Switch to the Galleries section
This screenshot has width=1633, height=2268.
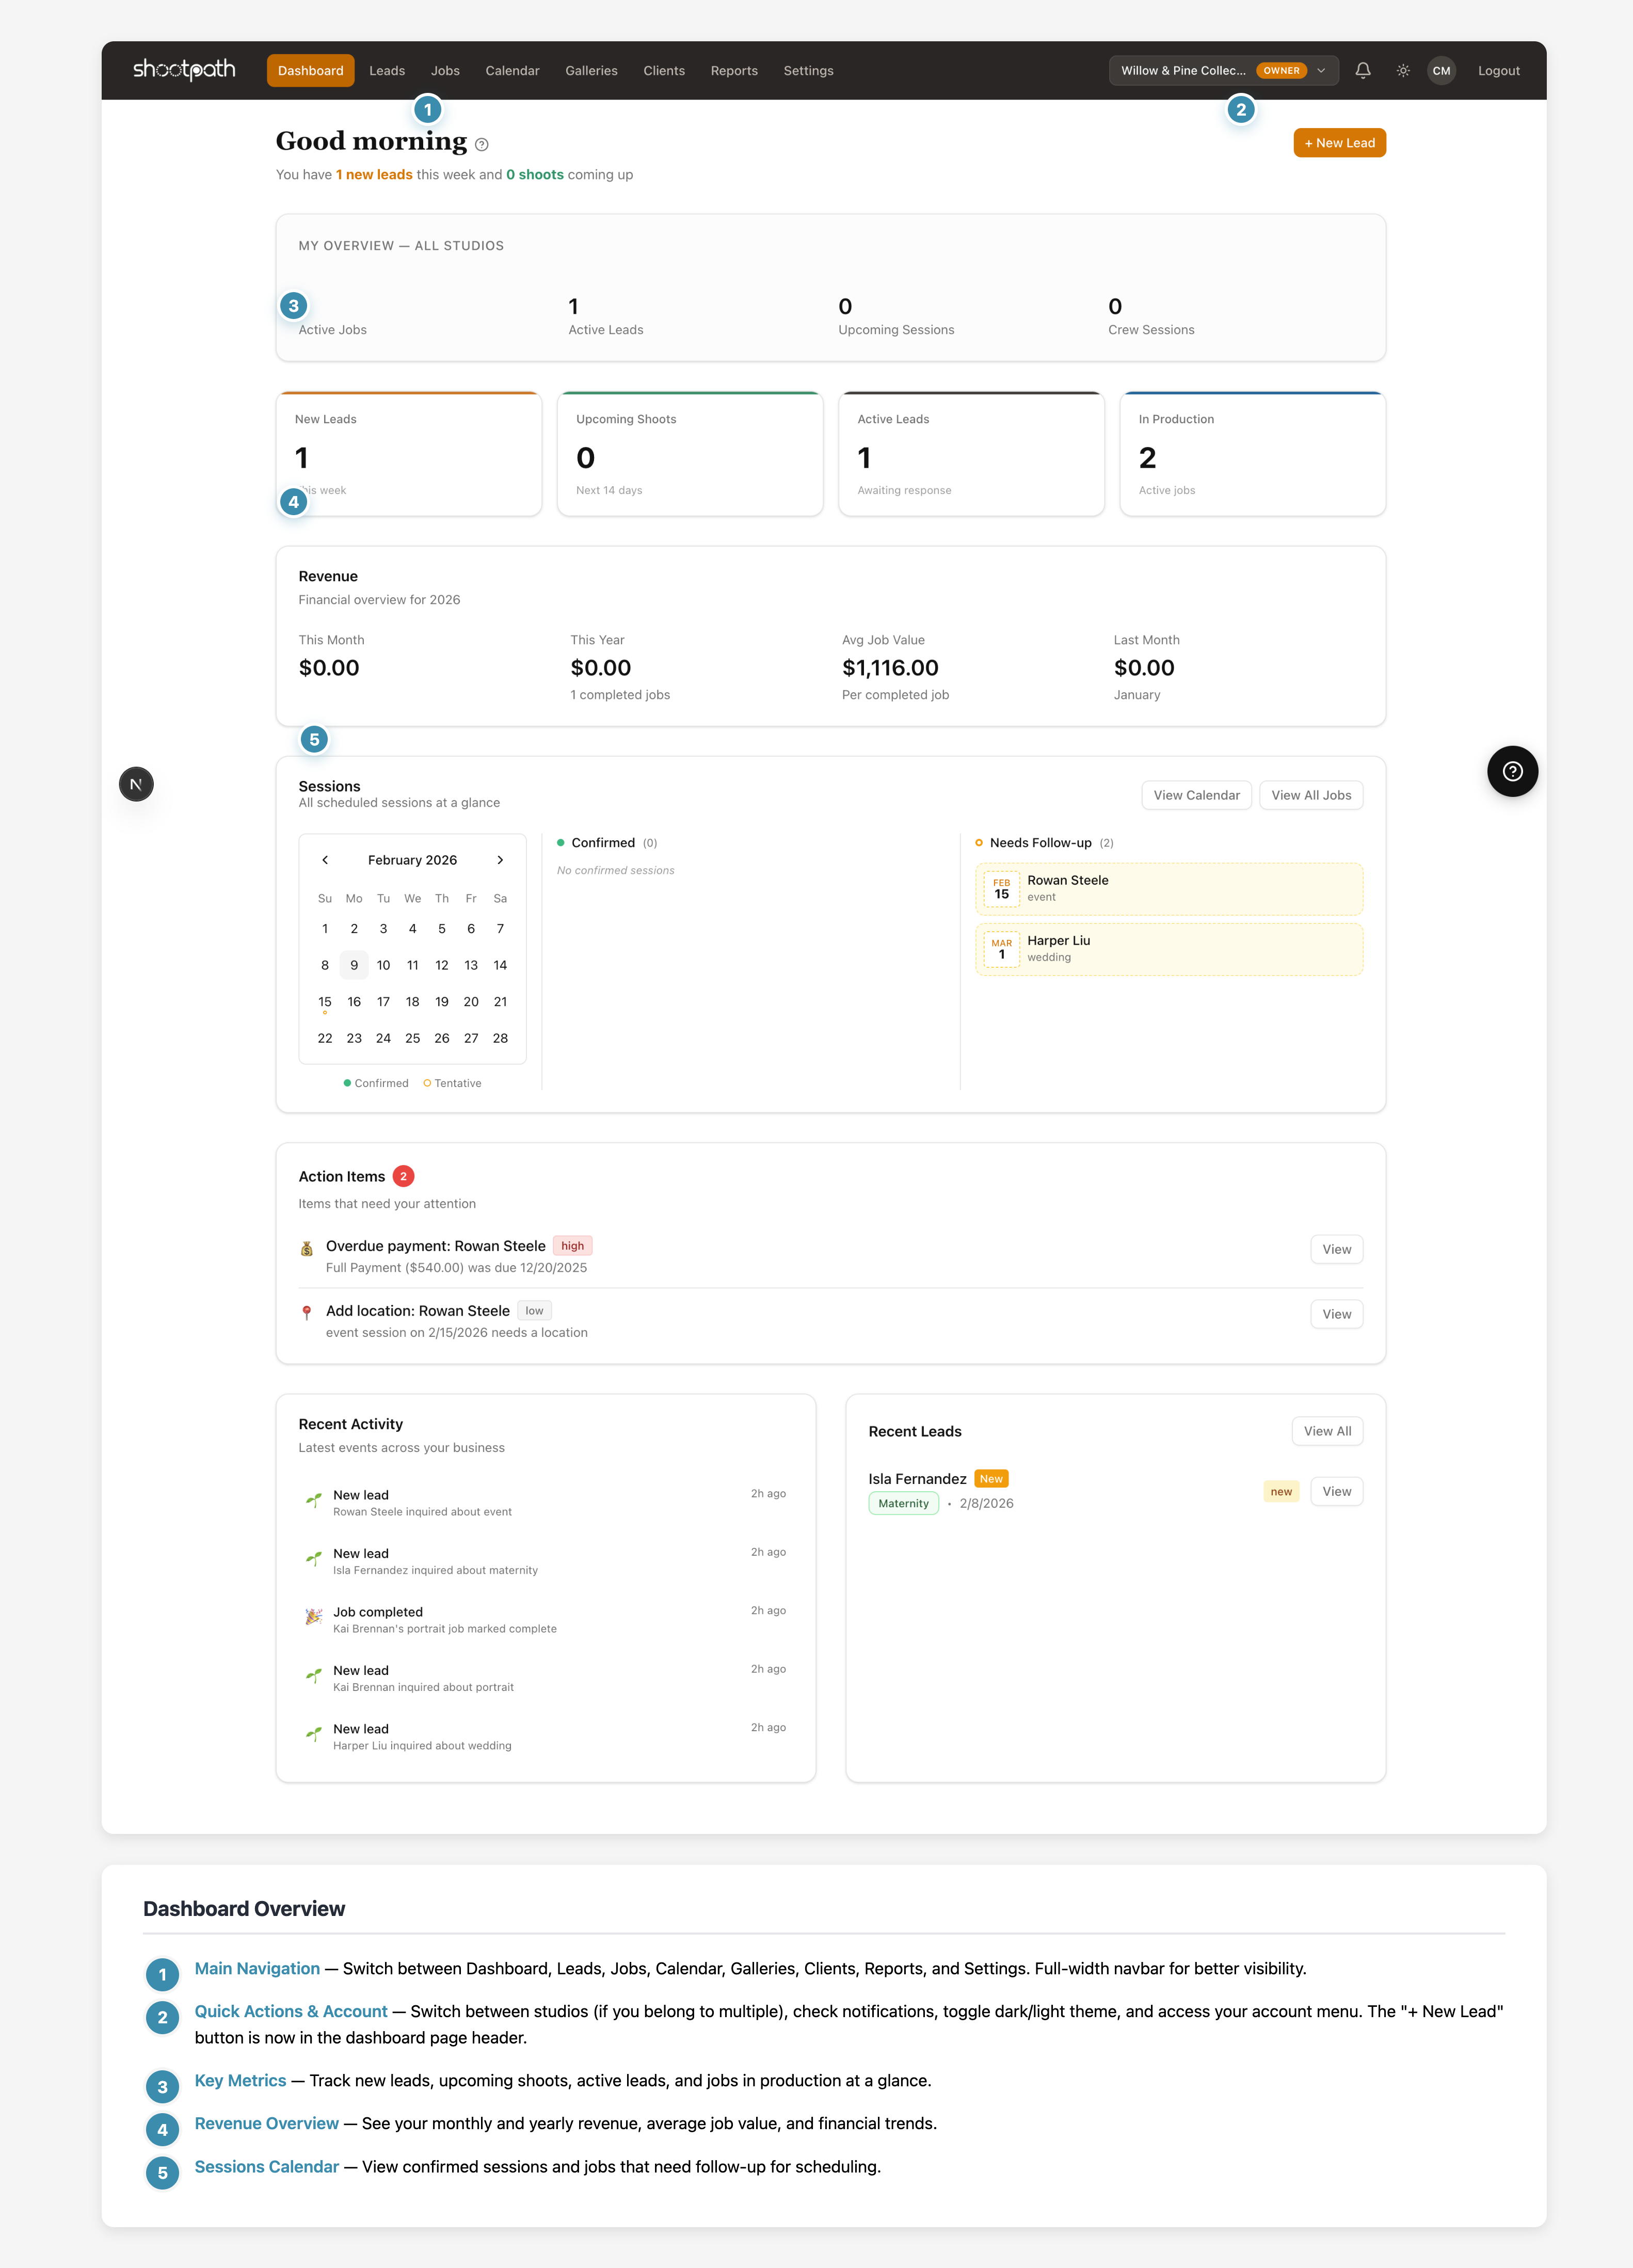pyautogui.click(x=591, y=70)
